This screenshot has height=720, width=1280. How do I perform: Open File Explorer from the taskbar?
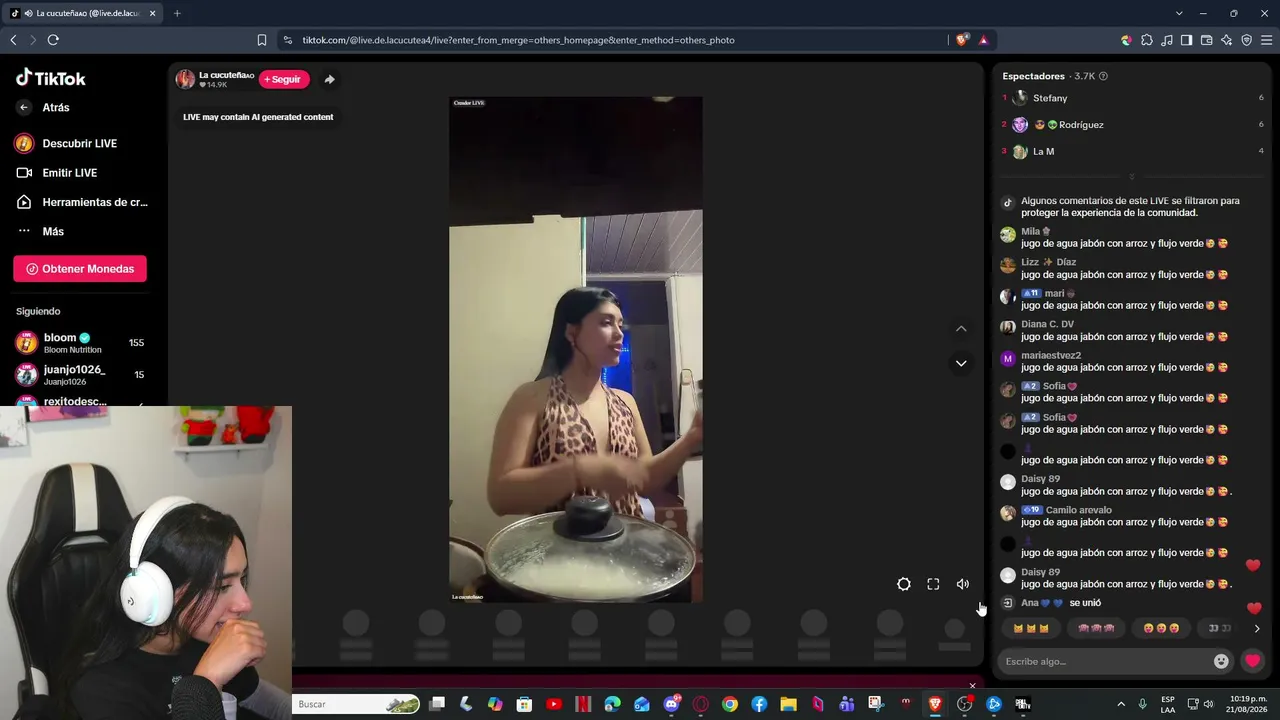pyautogui.click(x=788, y=704)
